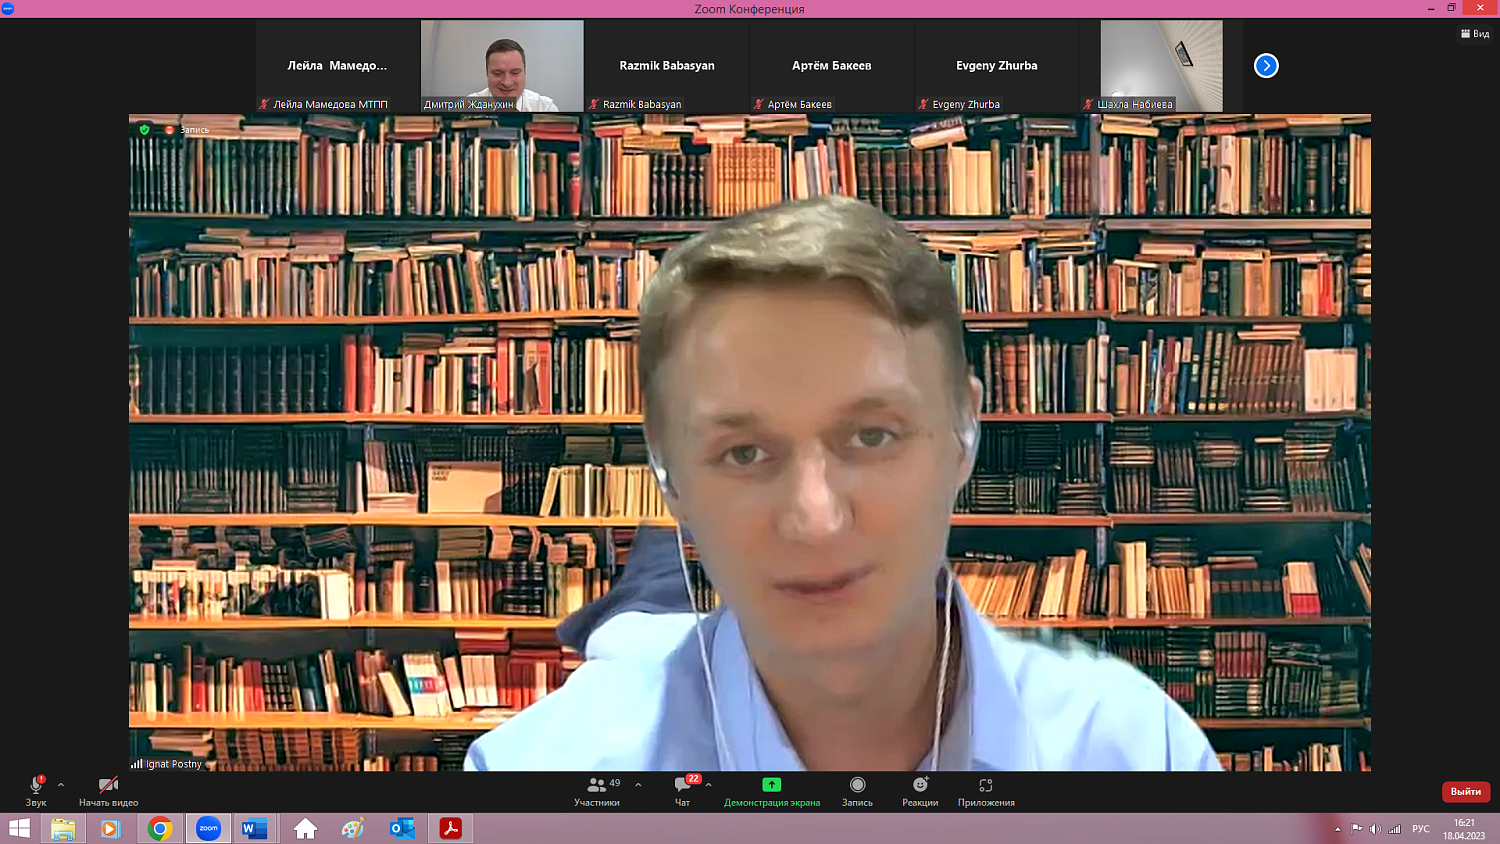
Task: Open Google Chrome from the taskbar
Action: pos(160,828)
